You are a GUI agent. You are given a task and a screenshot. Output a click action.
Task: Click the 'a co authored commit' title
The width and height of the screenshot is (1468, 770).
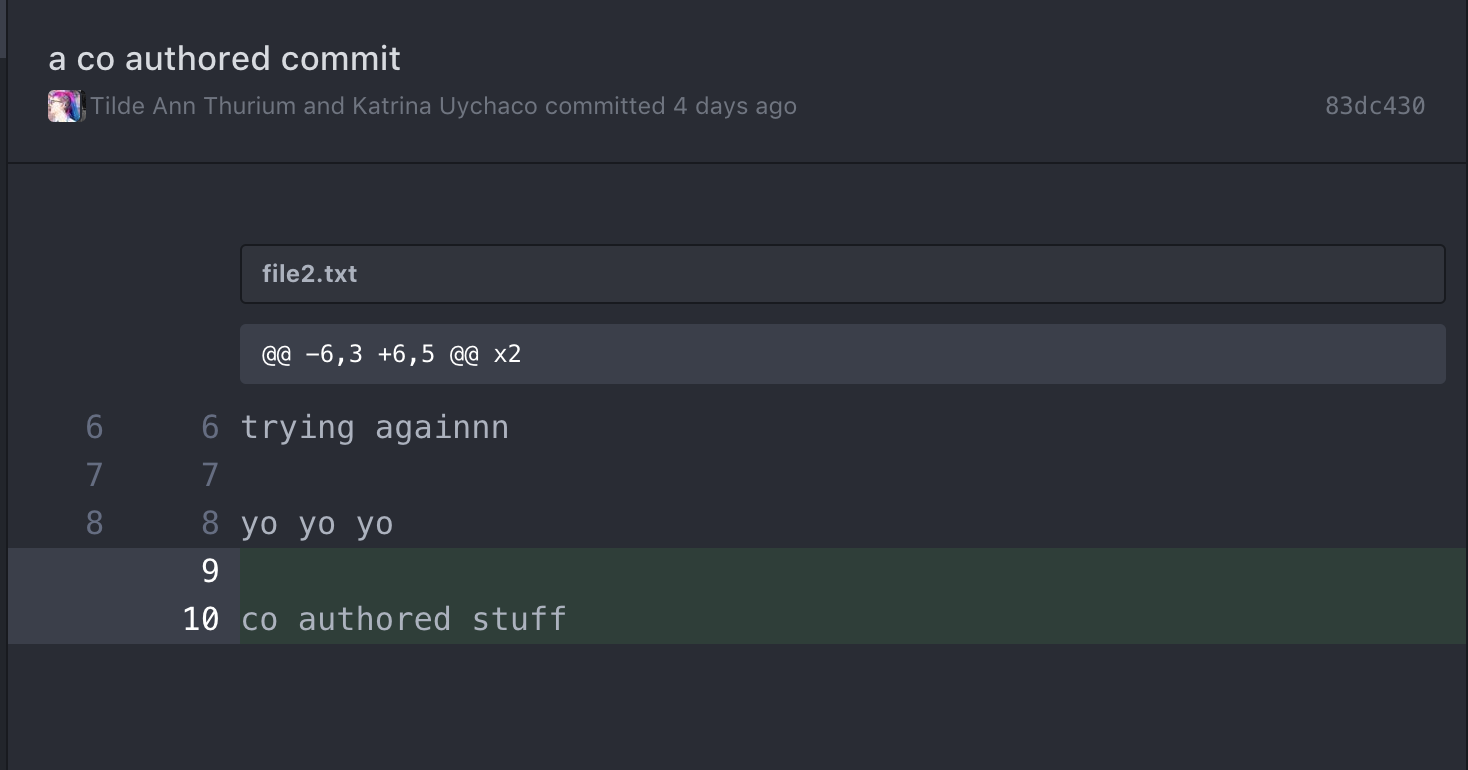(x=224, y=59)
